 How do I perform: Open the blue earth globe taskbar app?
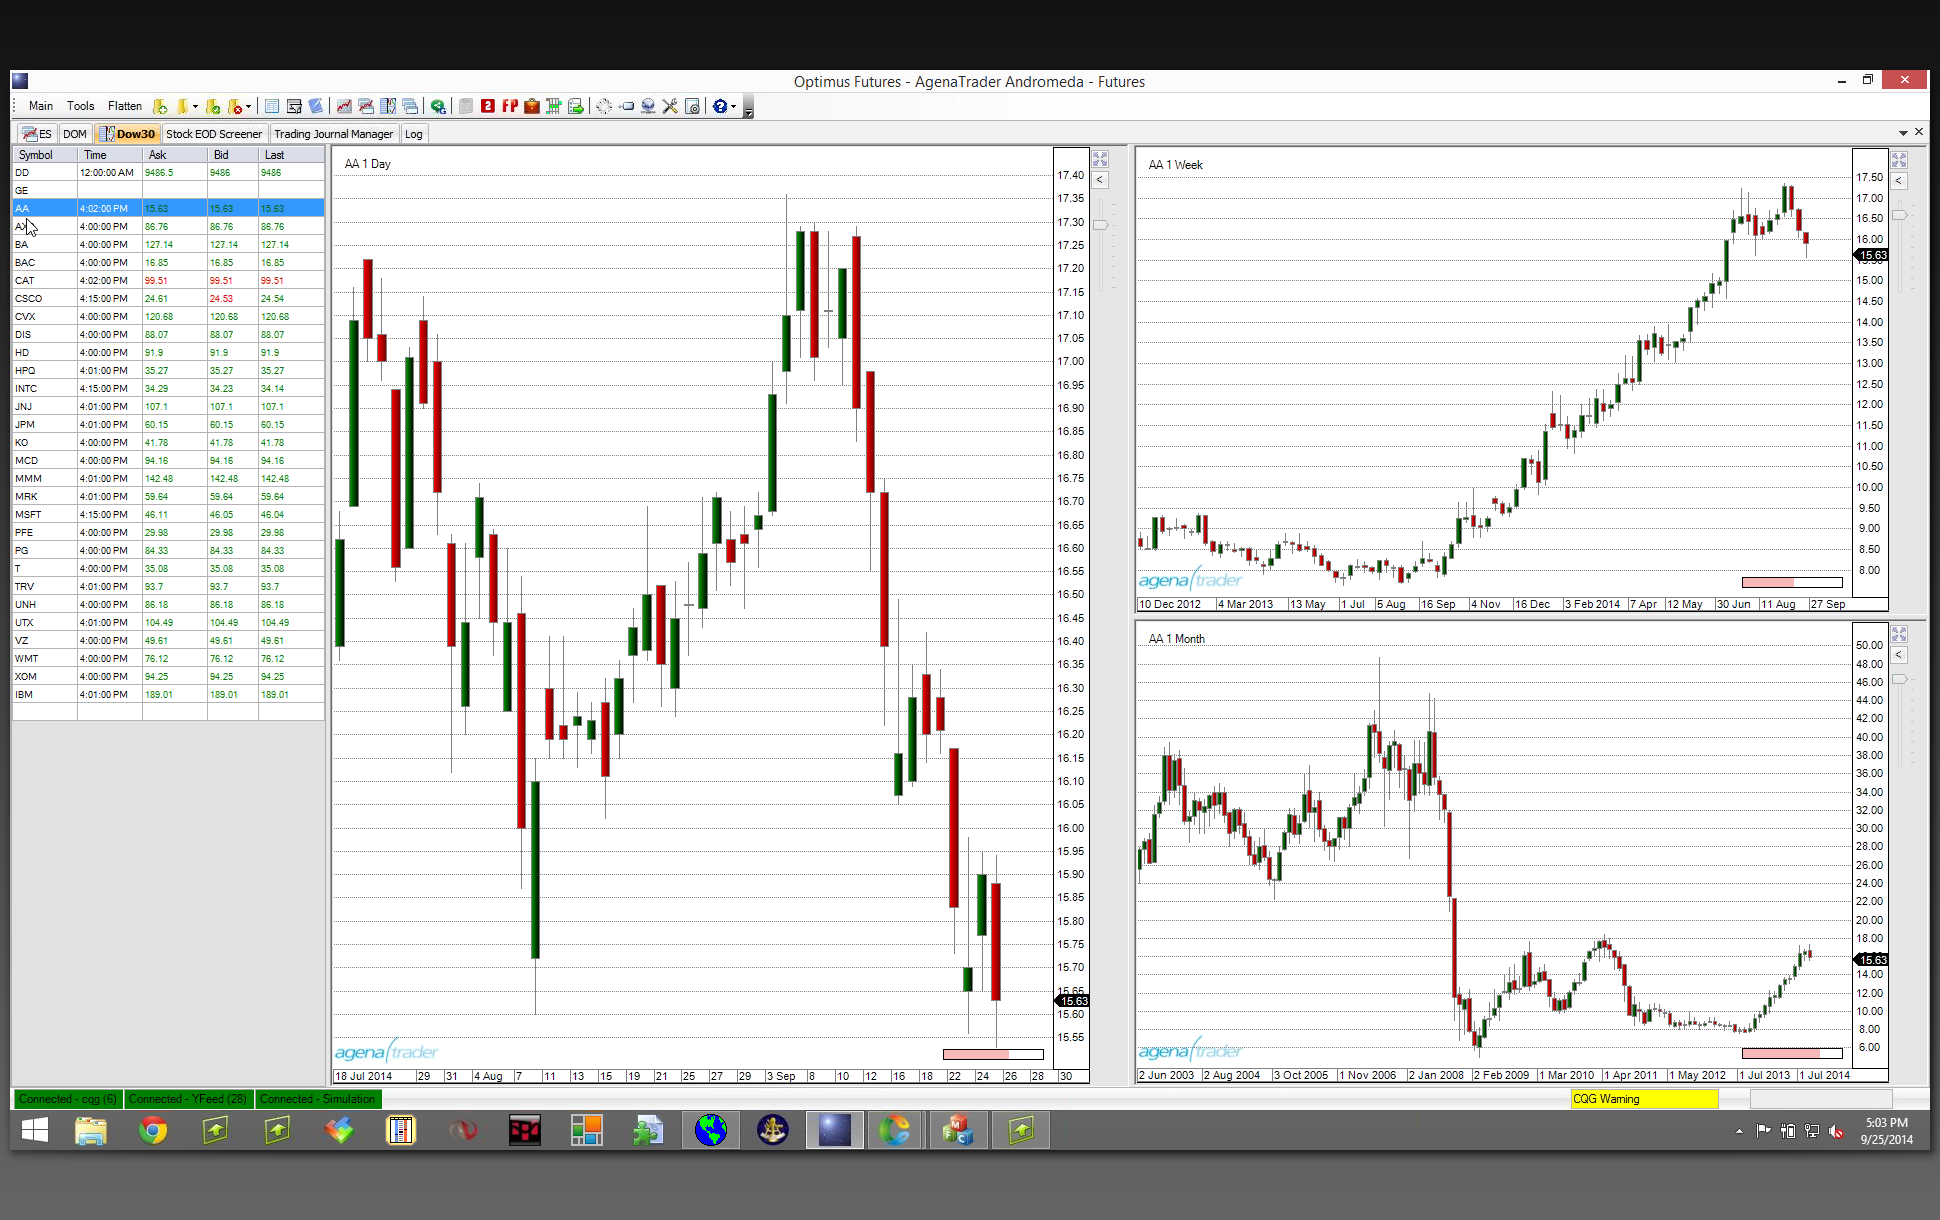click(x=711, y=1130)
